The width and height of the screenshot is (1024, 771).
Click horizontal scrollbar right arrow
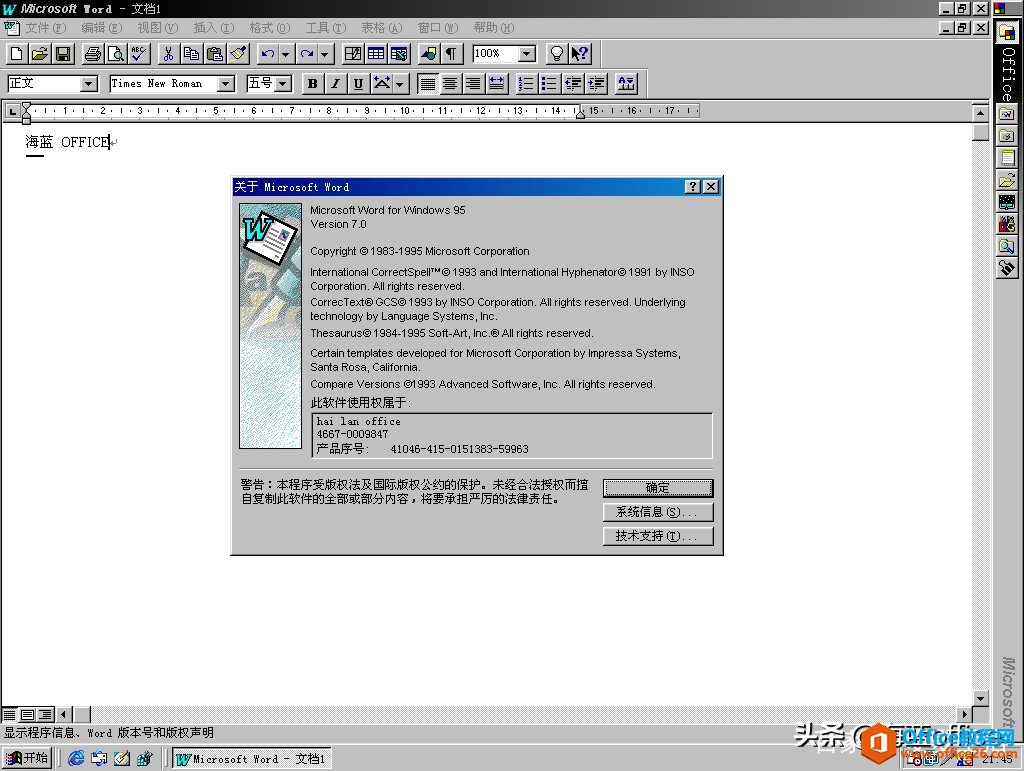965,715
